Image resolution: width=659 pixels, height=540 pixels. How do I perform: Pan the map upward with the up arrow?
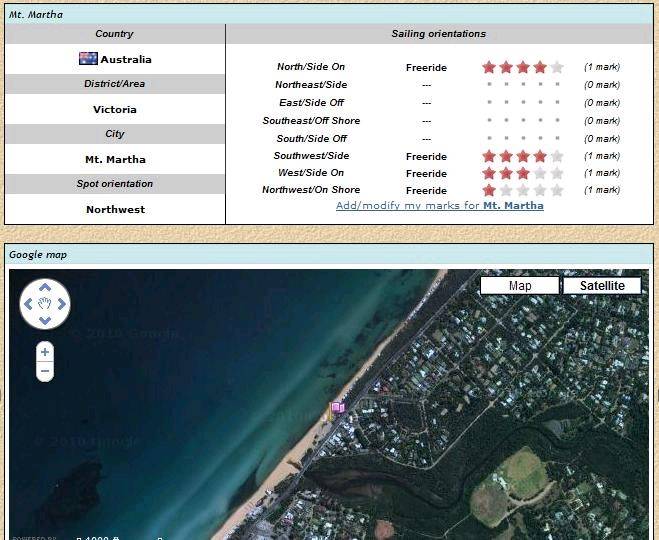pos(45,285)
